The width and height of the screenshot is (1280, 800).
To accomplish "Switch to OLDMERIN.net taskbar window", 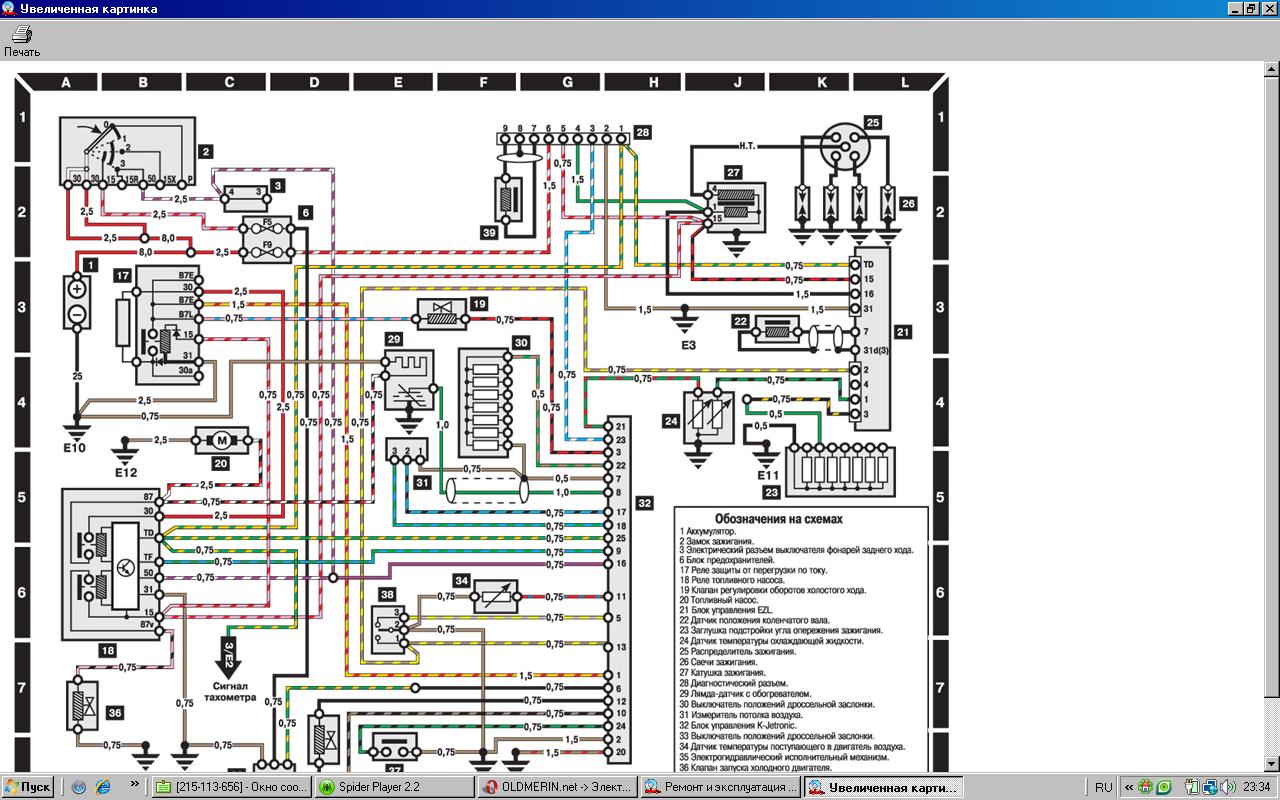I will tap(557, 787).
